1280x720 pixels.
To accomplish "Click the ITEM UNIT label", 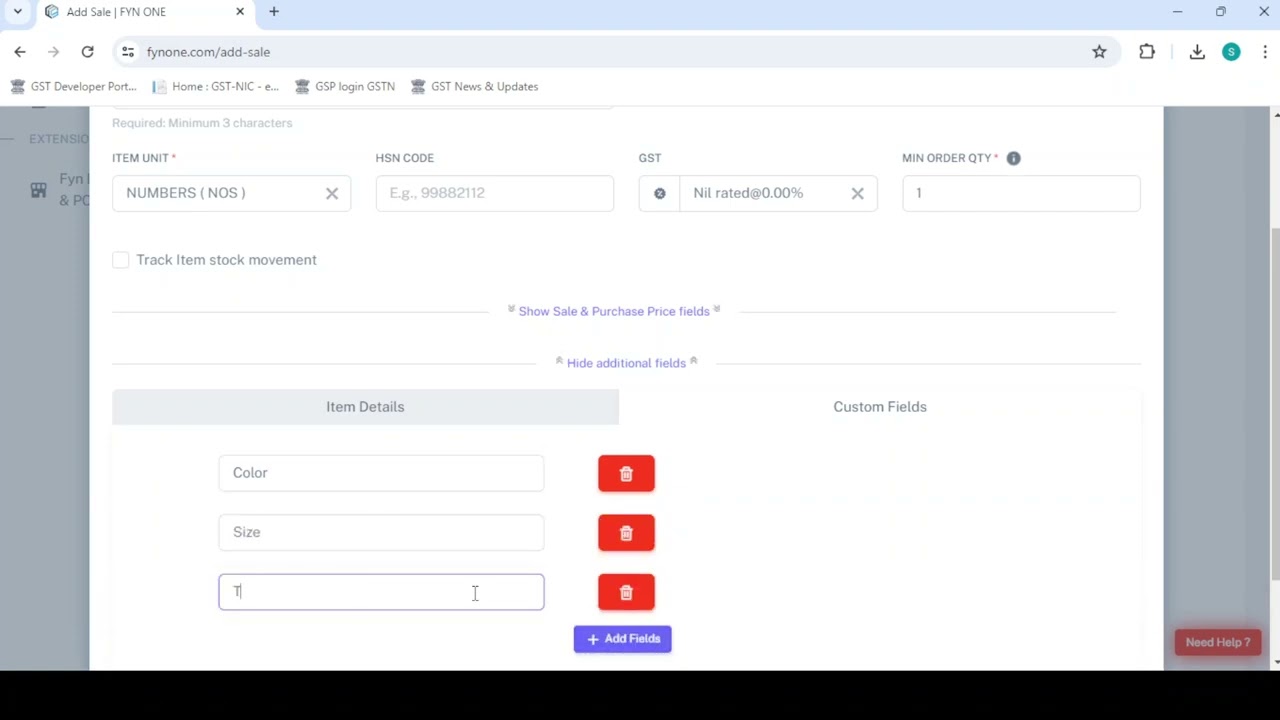I will coord(144,158).
